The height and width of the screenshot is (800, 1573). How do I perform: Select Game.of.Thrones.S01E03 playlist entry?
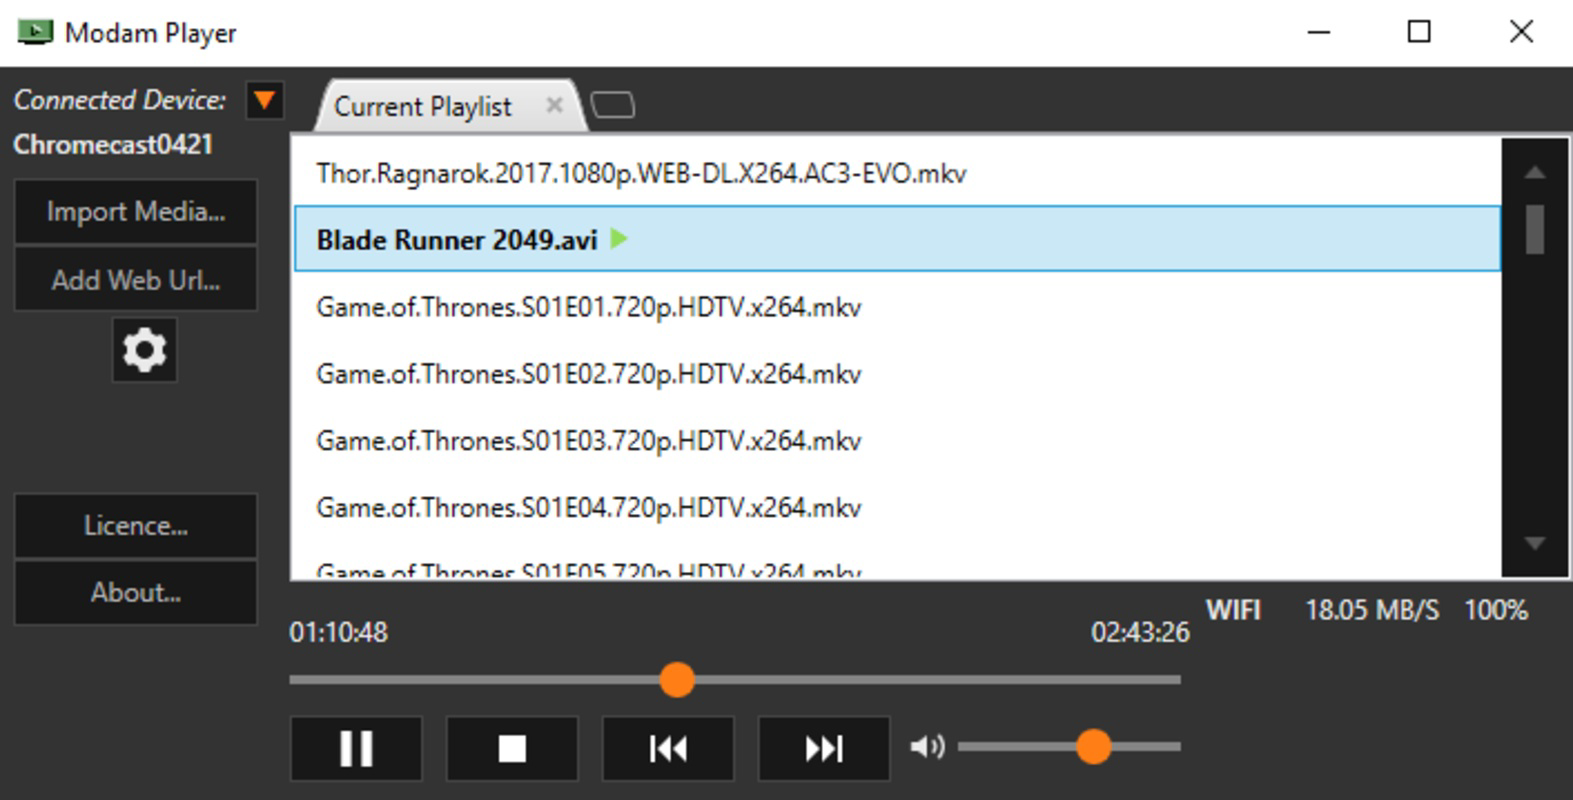[x=897, y=441]
